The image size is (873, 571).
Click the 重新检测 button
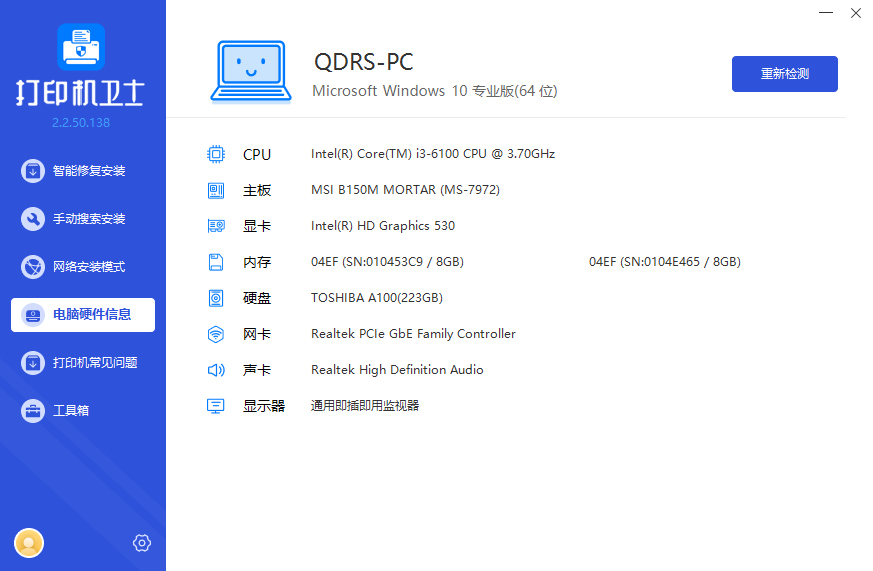784,74
